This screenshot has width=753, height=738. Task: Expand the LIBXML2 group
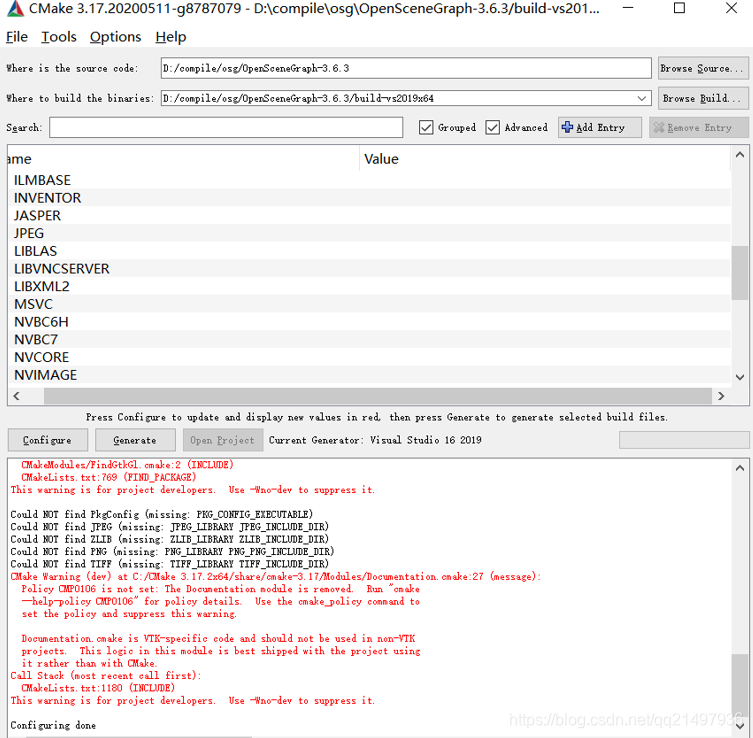(x=42, y=287)
